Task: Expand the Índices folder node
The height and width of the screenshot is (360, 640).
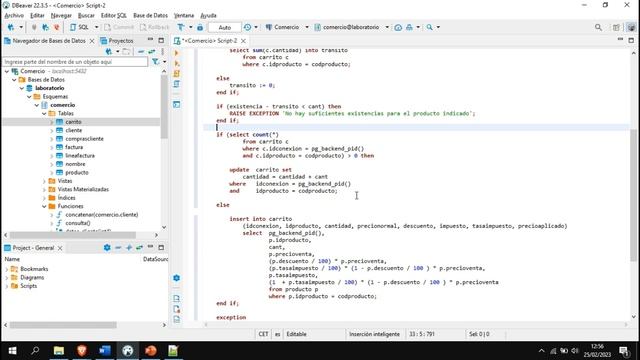Action: (x=44, y=198)
